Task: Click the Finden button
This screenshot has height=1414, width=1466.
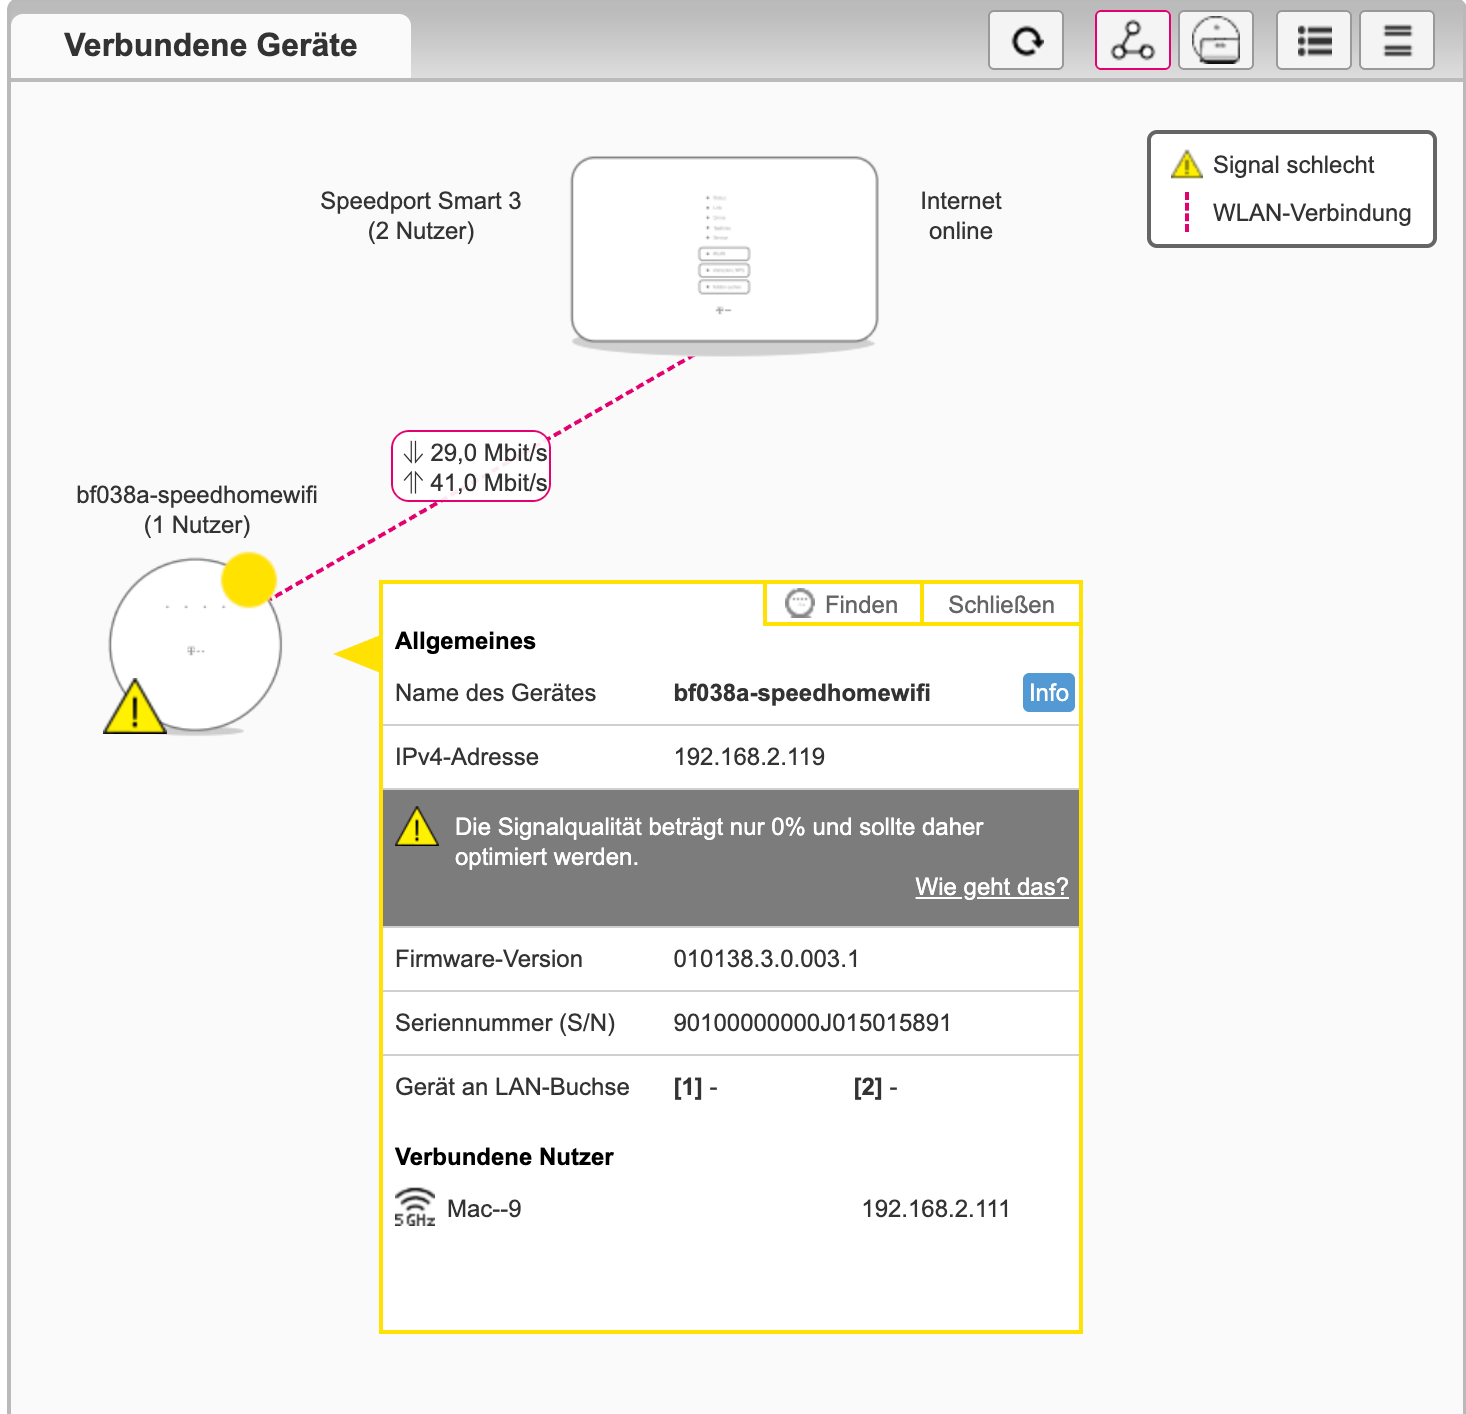Action: [x=842, y=604]
